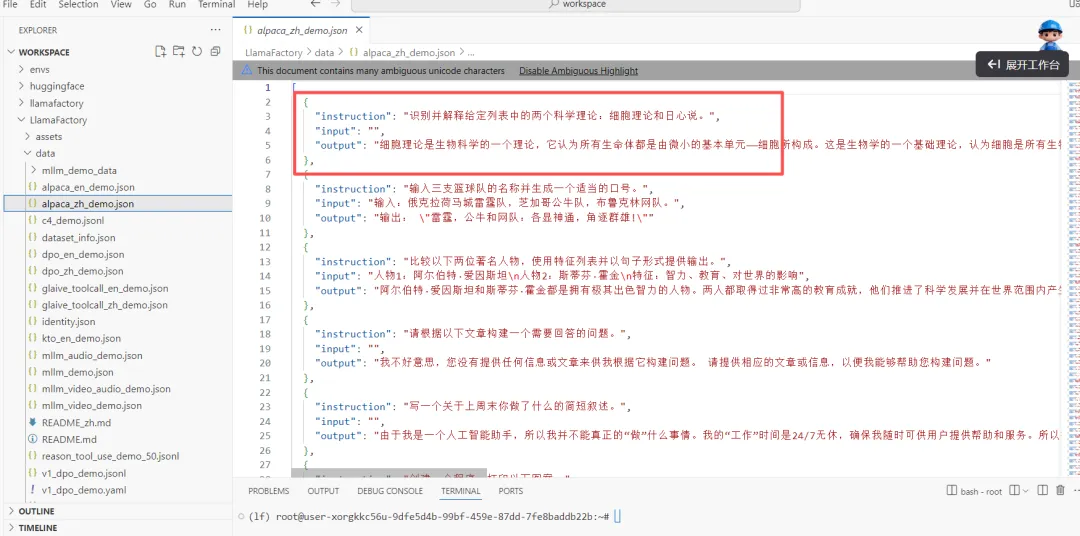Click the navigate back arrow in title bar
The width and height of the screenshot is (1080, 536).
315,4
